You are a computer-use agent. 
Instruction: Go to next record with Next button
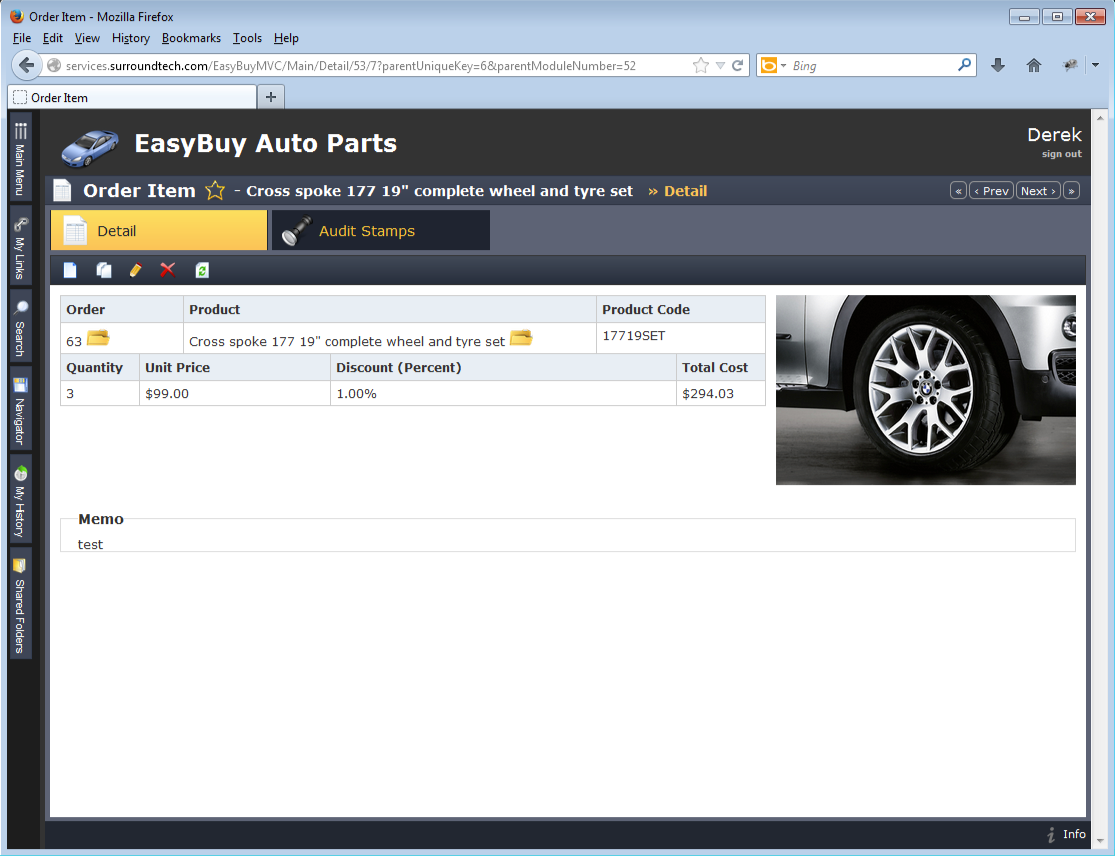[x=1038, y=191]
